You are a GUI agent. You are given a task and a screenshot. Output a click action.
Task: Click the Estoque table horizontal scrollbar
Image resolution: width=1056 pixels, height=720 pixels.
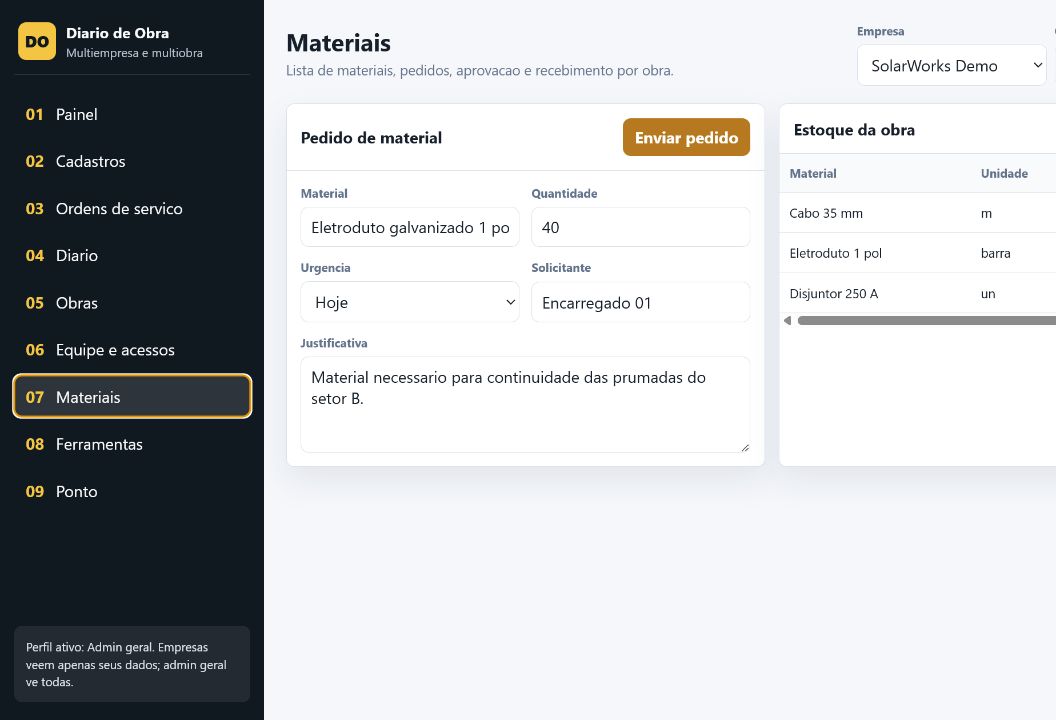927,321
